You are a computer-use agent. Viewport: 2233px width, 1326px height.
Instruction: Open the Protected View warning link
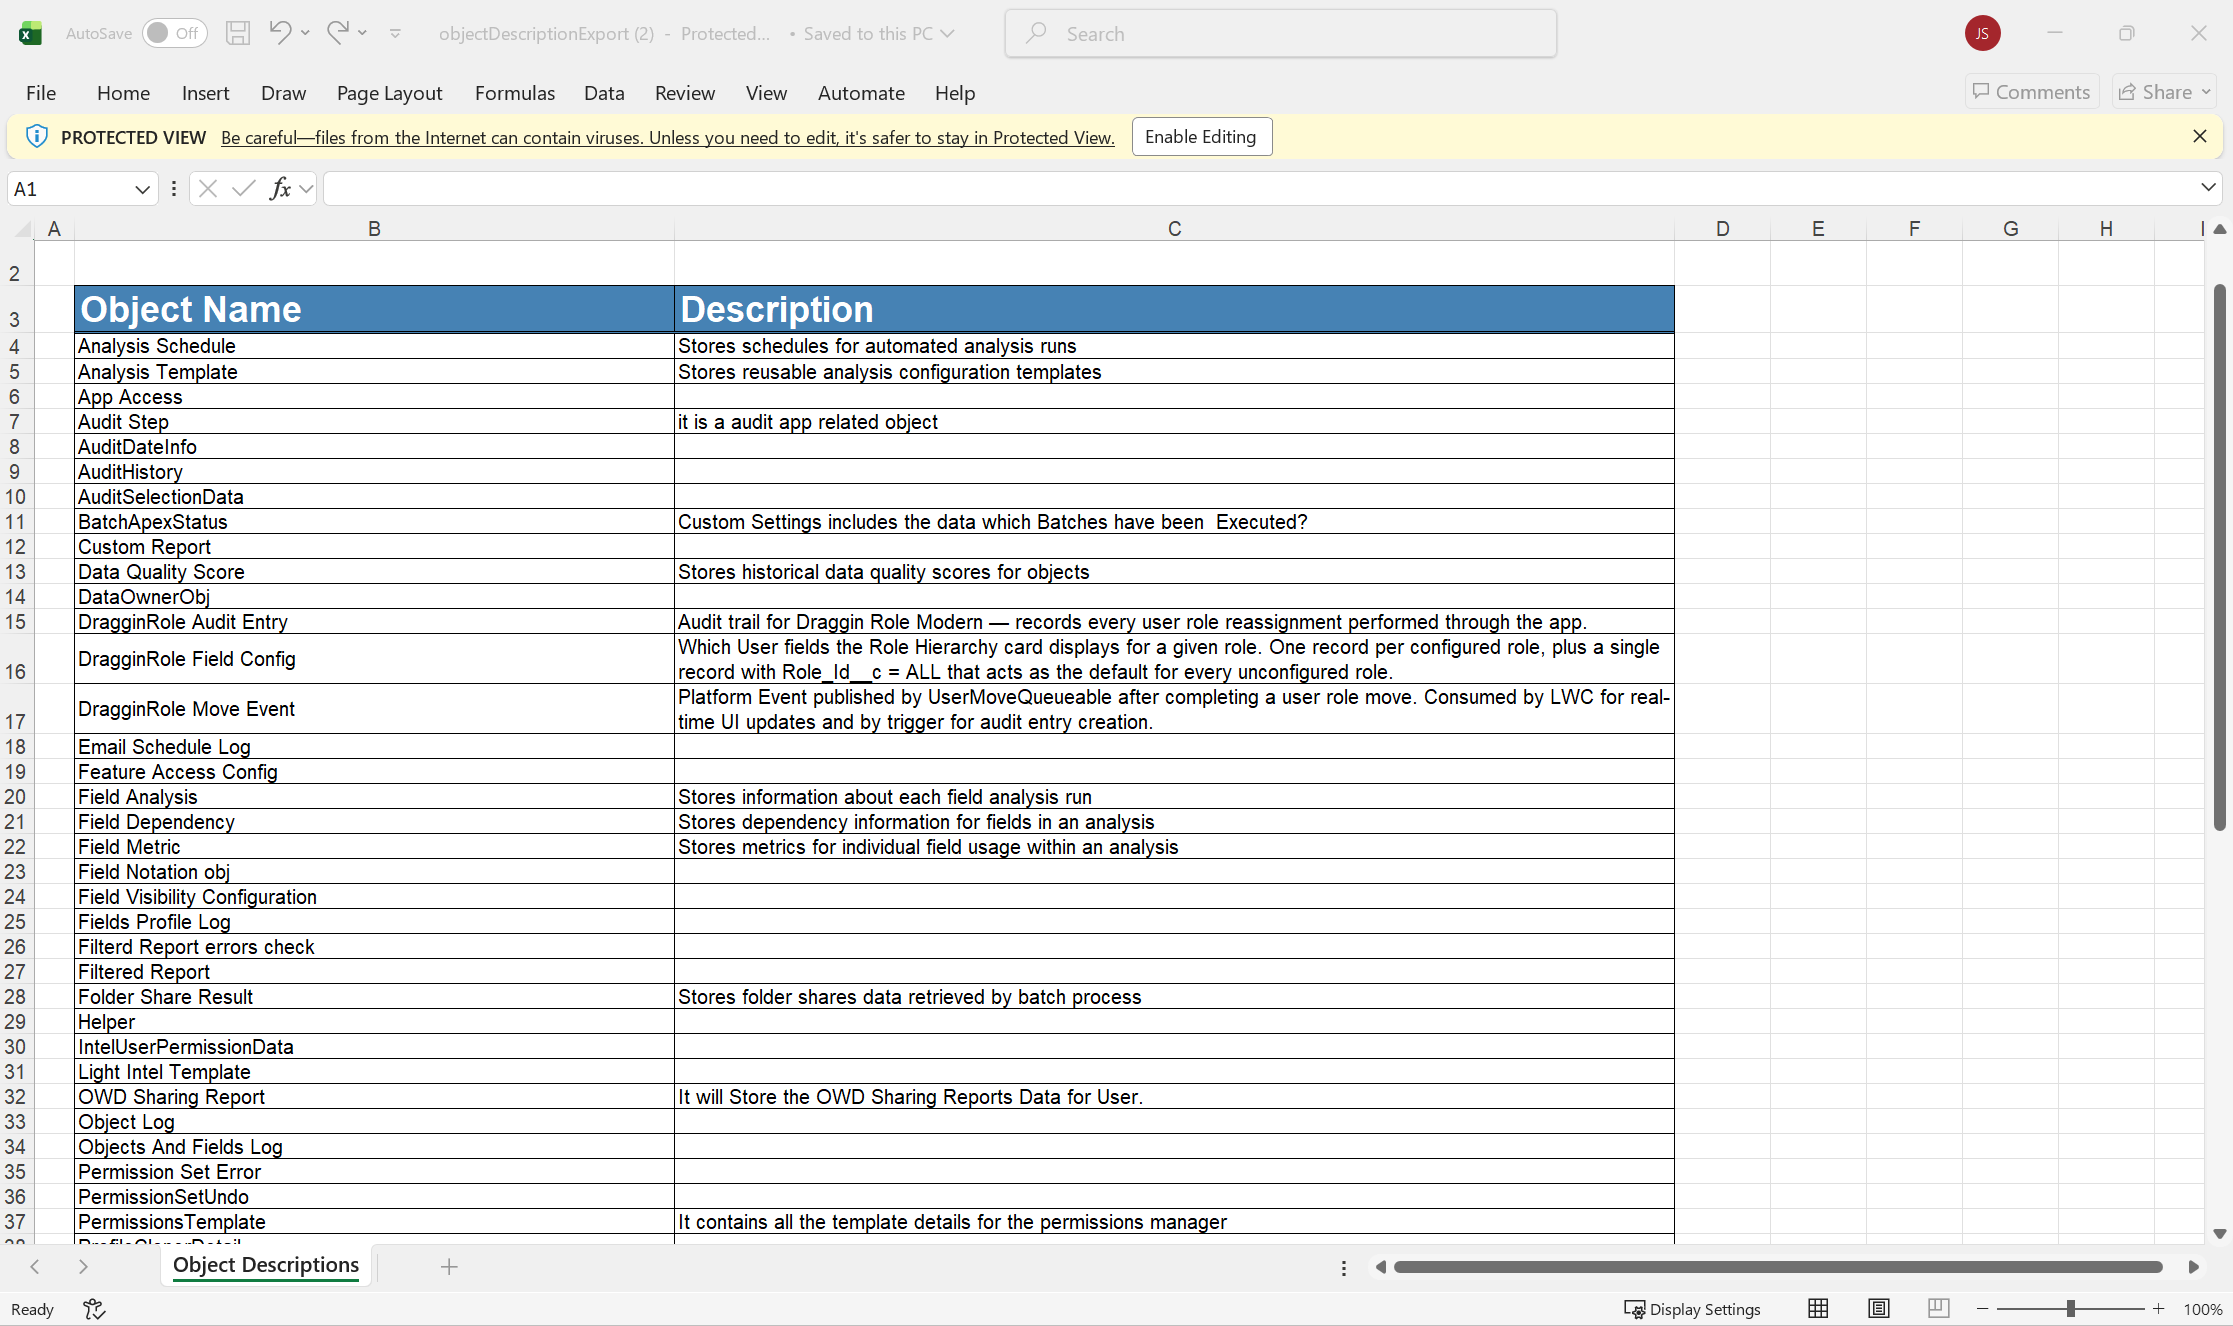[x=667, y=138]
